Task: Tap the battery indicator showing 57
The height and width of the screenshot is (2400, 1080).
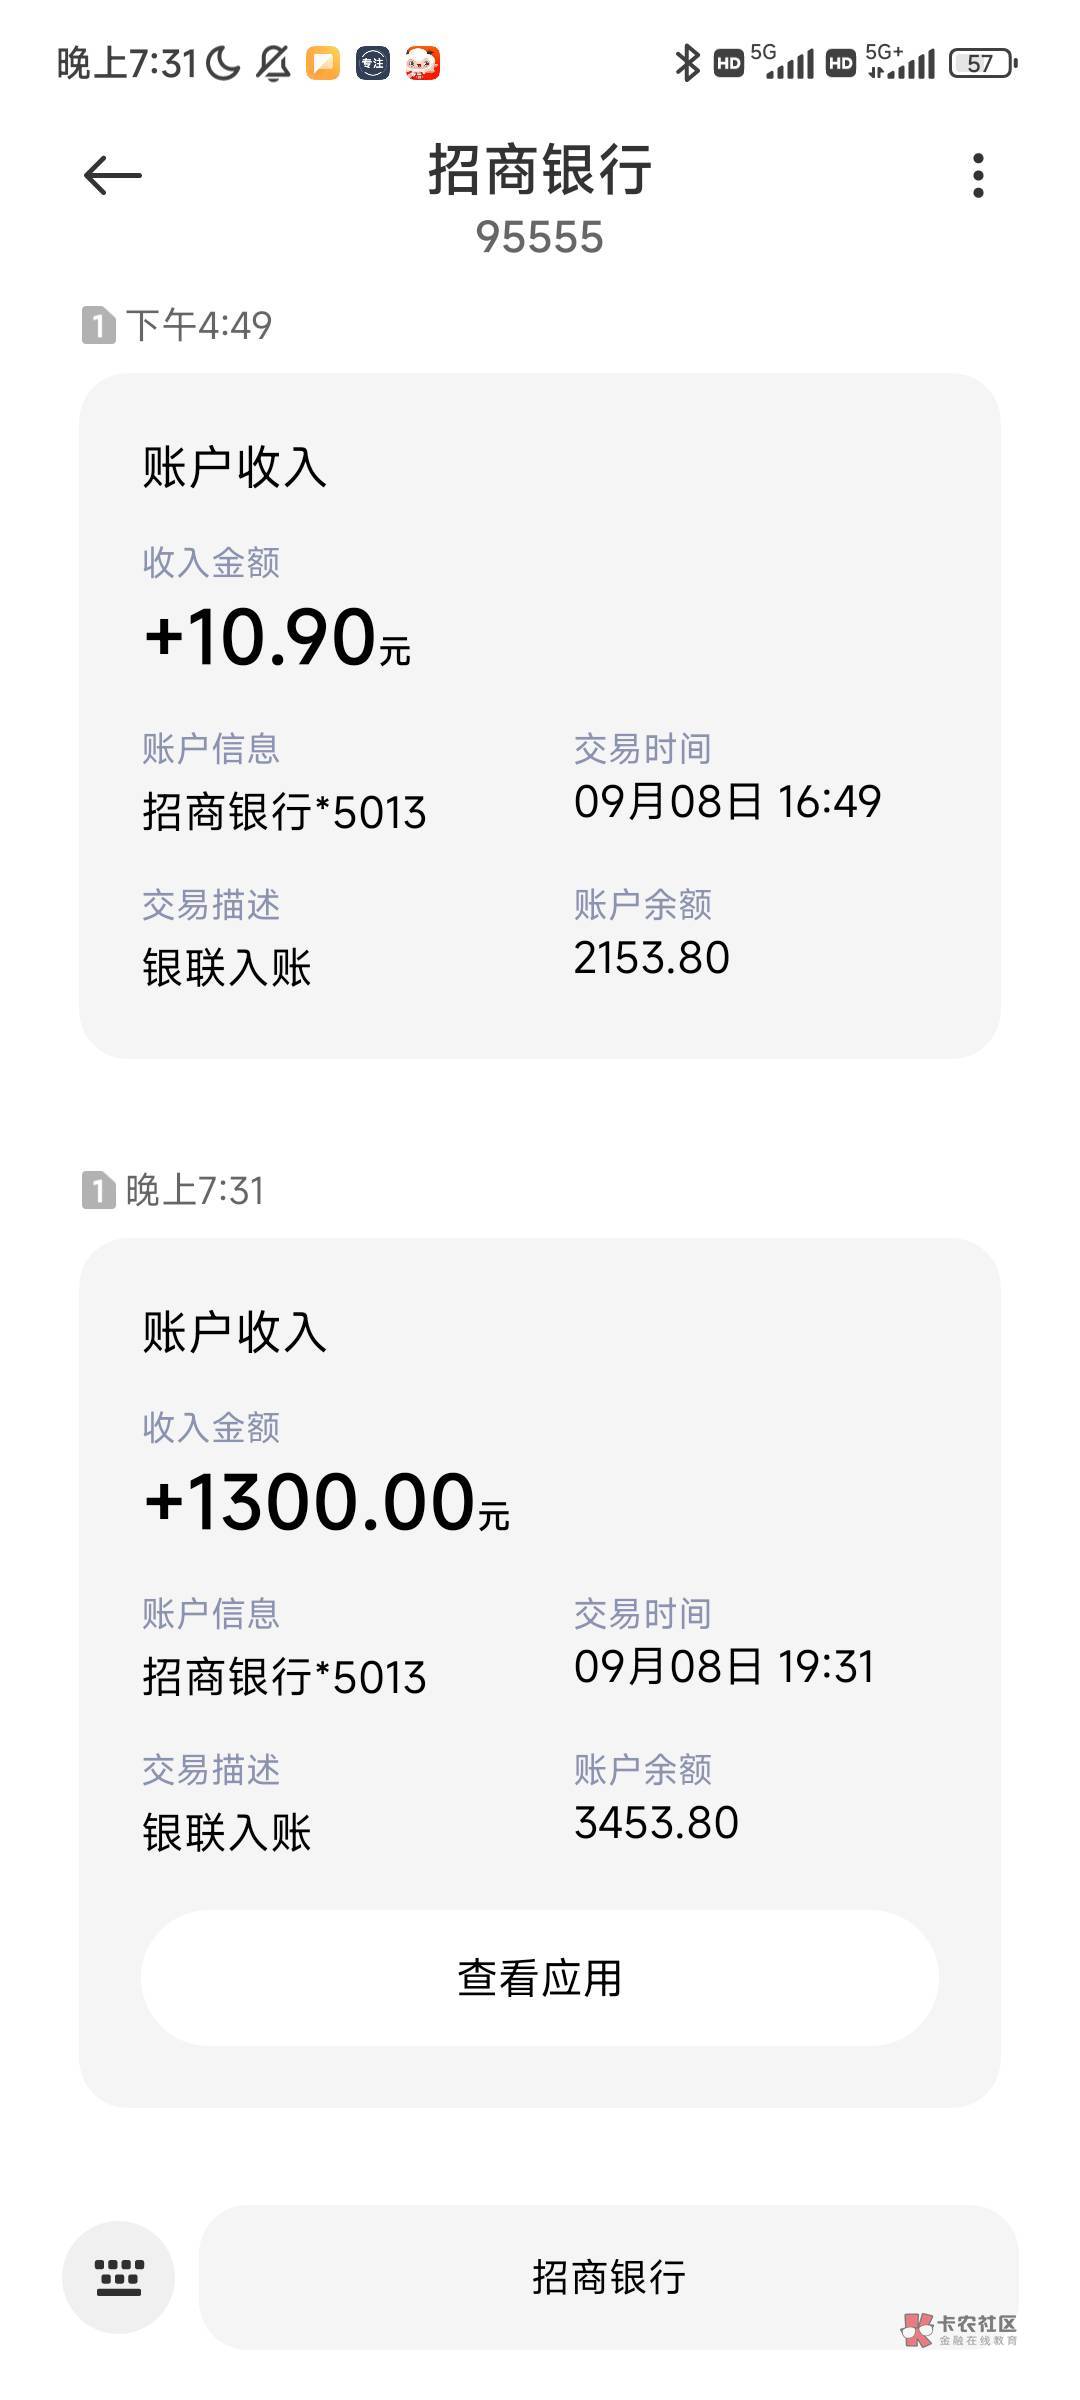Action: click(982, 64)
